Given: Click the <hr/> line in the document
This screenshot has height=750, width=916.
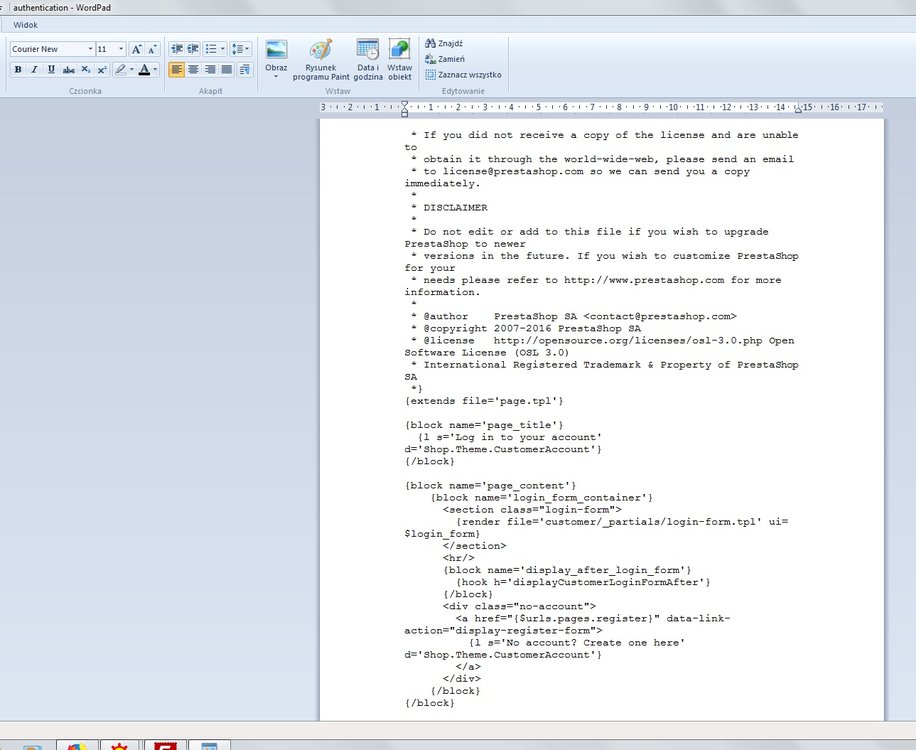Looking at the screenshot, I should [459, 558].
